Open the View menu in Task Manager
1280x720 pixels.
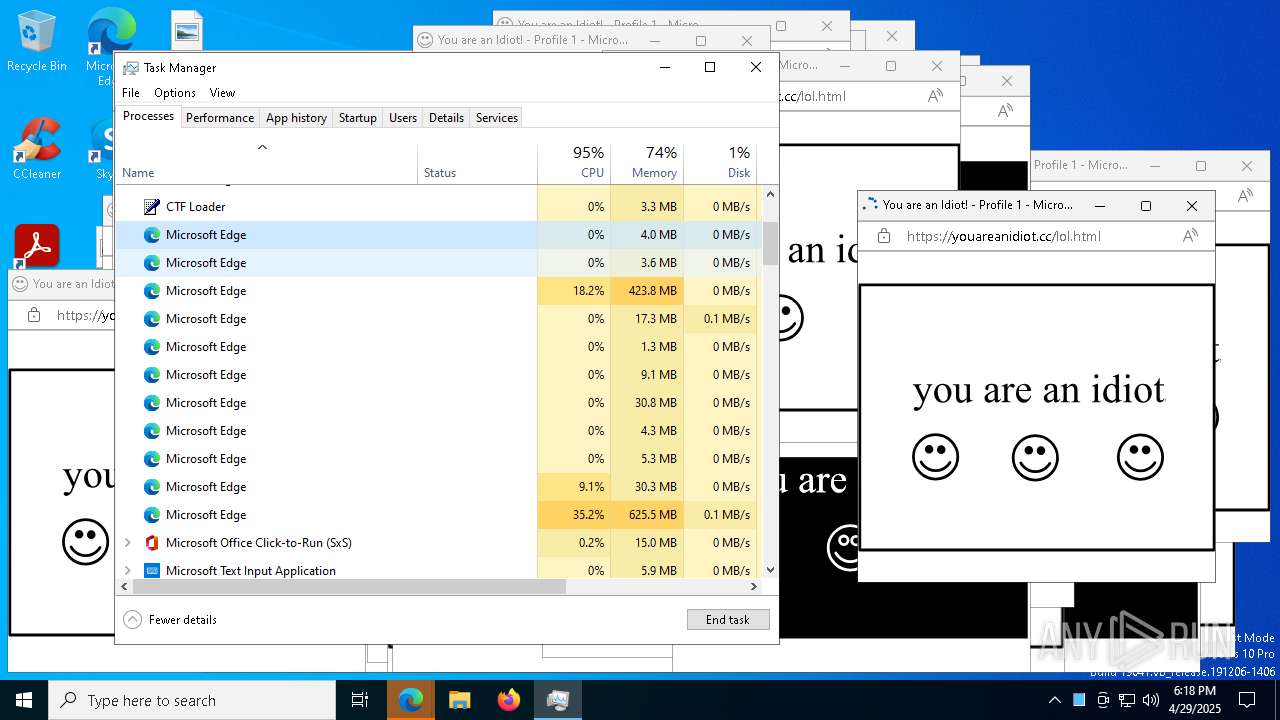pos(222,93)
